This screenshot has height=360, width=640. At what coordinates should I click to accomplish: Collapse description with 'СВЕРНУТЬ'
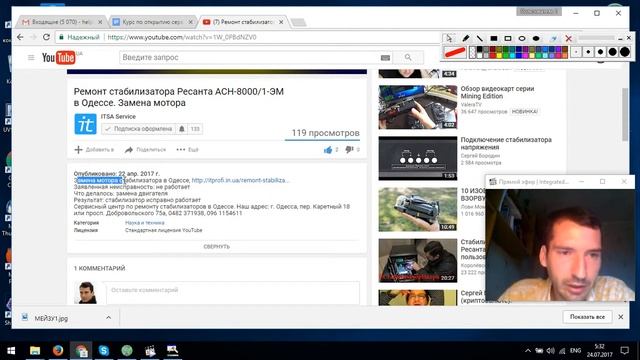pyautogui.click(x=217, y=247)
